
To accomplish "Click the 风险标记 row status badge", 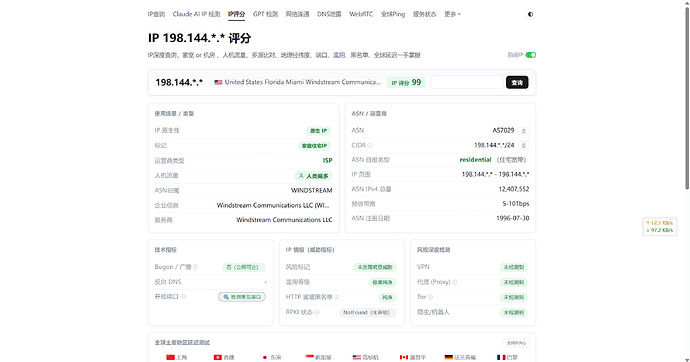I will pyautogui.click(x=375, y=267).
